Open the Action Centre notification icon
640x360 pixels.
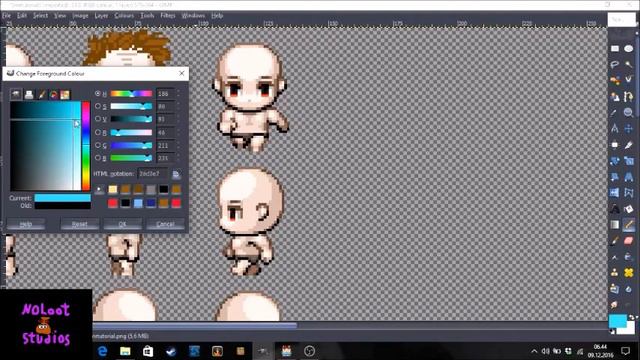click(625, 351)
